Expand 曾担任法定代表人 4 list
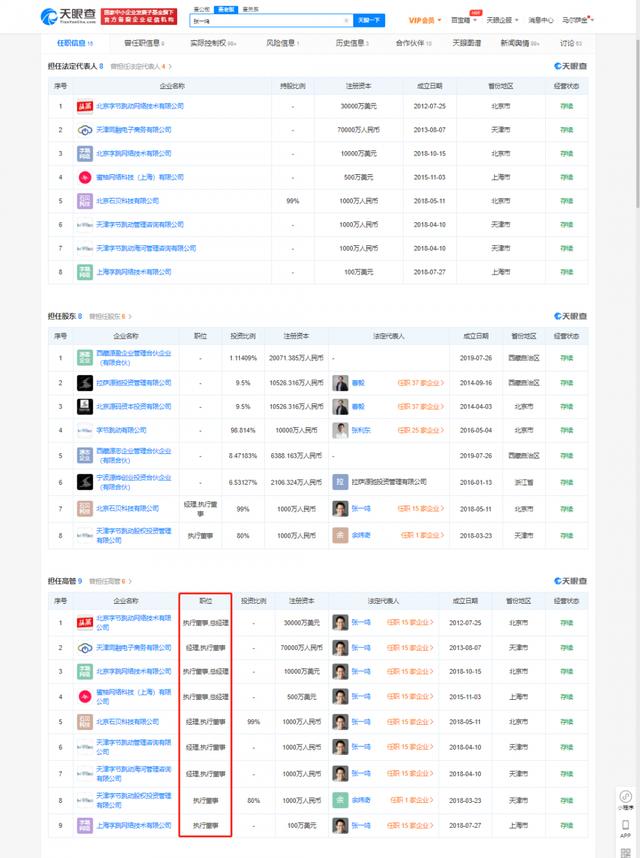 click(x=141, y=66)
